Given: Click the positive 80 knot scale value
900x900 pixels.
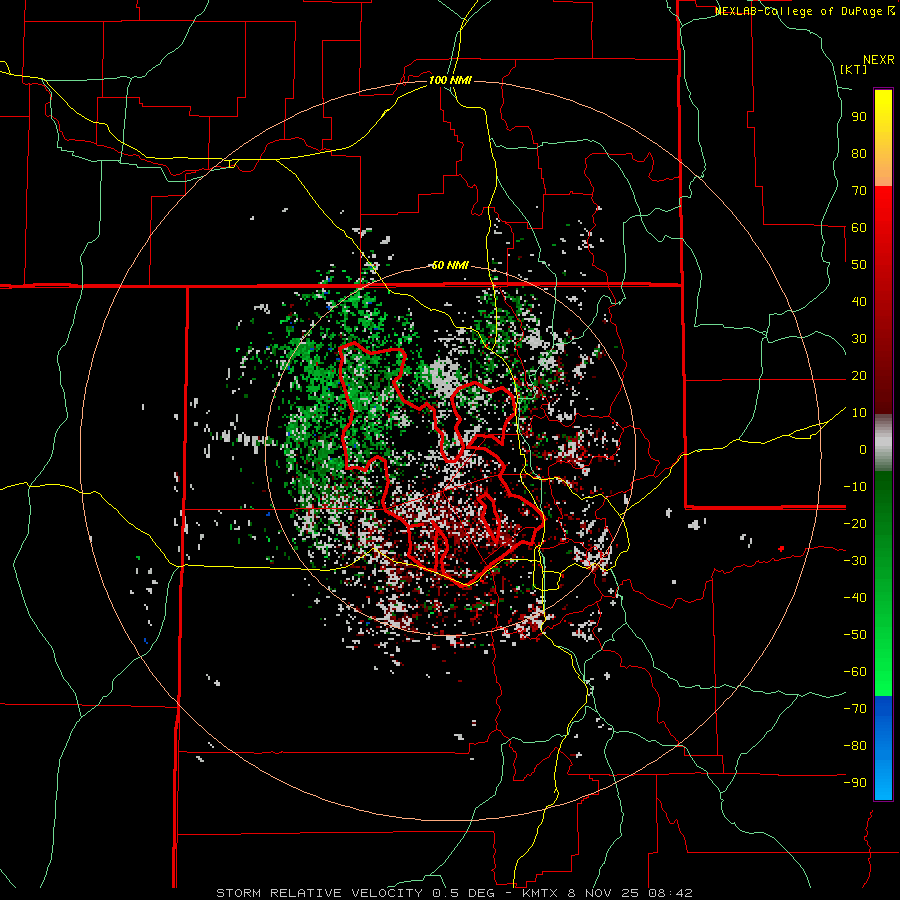Looking at the screenshot, I should [x=859, y=154].
